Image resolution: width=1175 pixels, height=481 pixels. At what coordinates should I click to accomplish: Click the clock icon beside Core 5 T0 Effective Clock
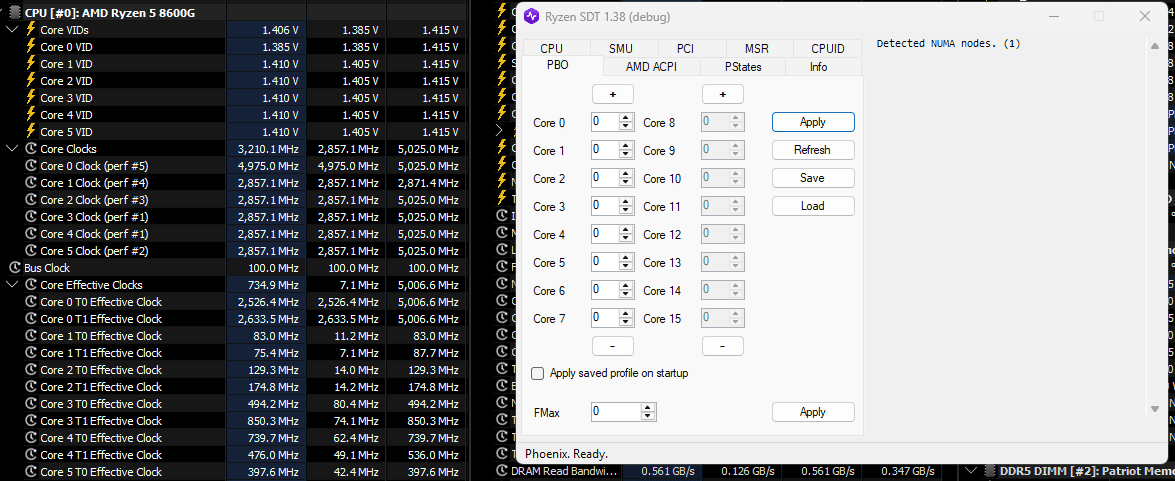[x=31, y=472]
